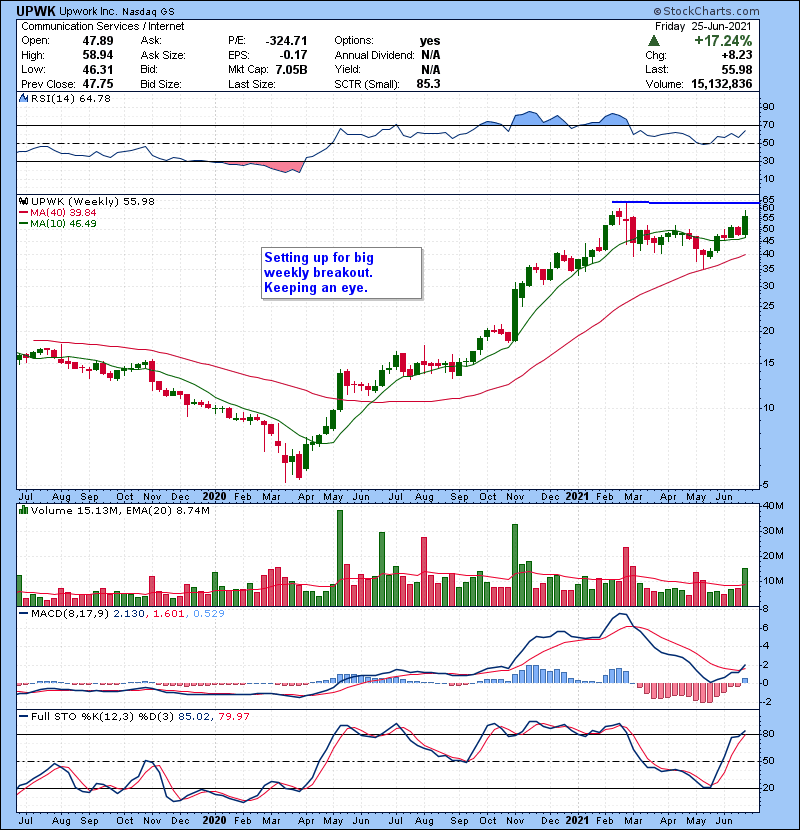Click the 2020 label on price time axis

click(215, 495)
